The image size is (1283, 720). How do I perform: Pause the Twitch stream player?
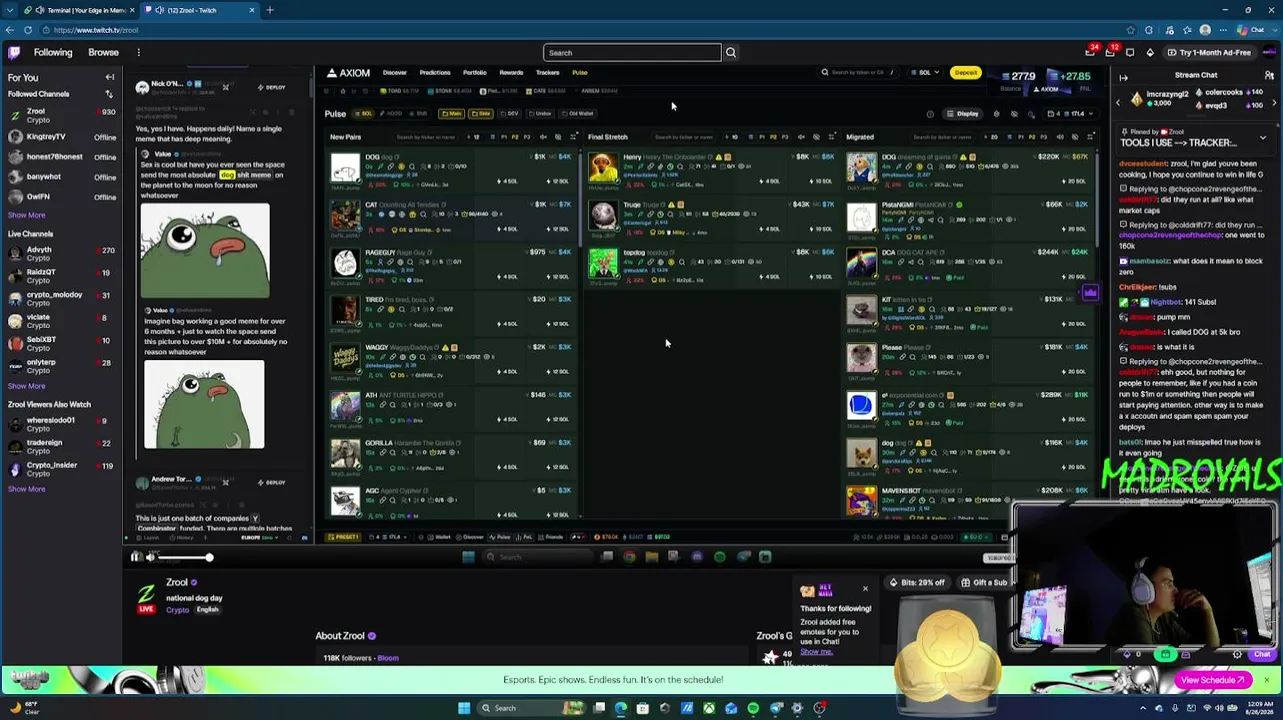[x=136, y=557]
